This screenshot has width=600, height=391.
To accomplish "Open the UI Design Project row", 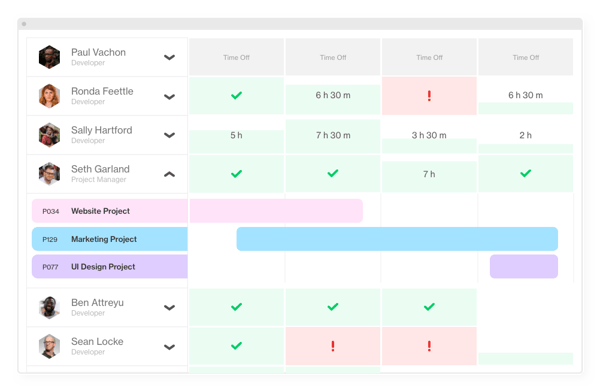I will click(x=109, y=267).
